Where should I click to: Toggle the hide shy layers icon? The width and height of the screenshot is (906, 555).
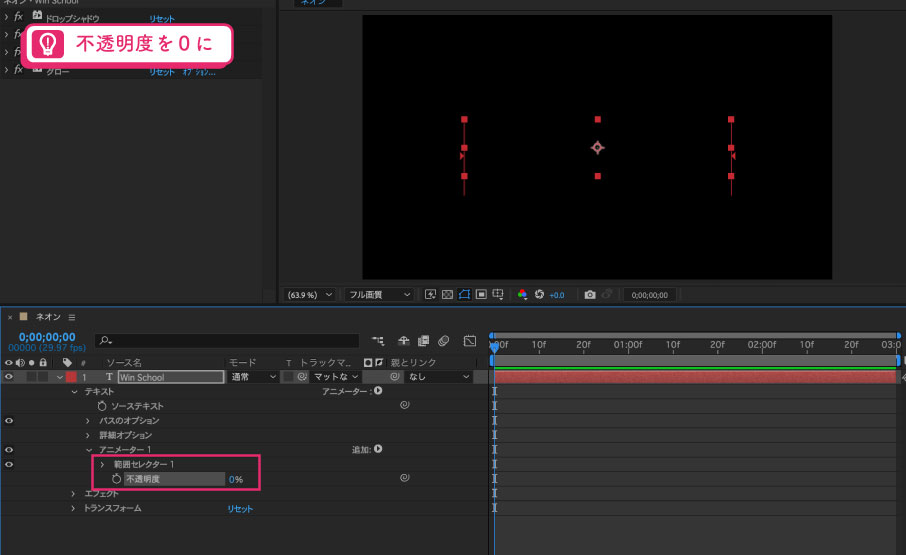[x=404, y=341]
